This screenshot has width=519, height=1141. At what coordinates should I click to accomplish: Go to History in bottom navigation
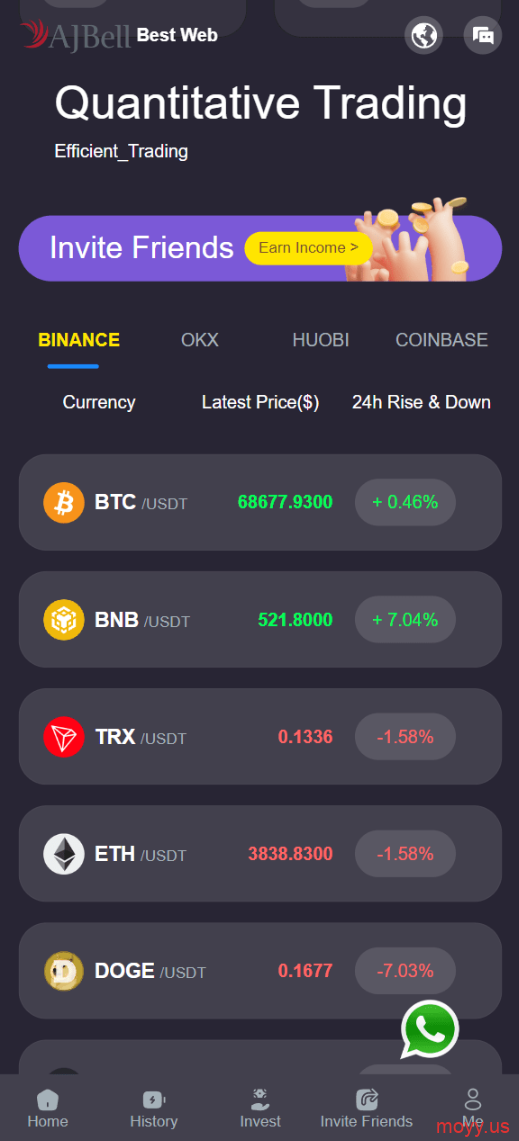point(154,1109)
